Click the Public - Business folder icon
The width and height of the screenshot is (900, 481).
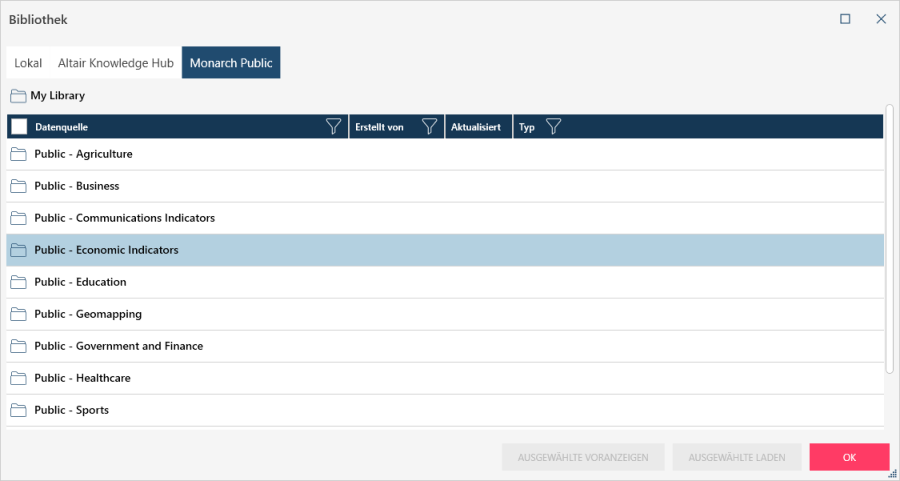(x=18, y=186)
